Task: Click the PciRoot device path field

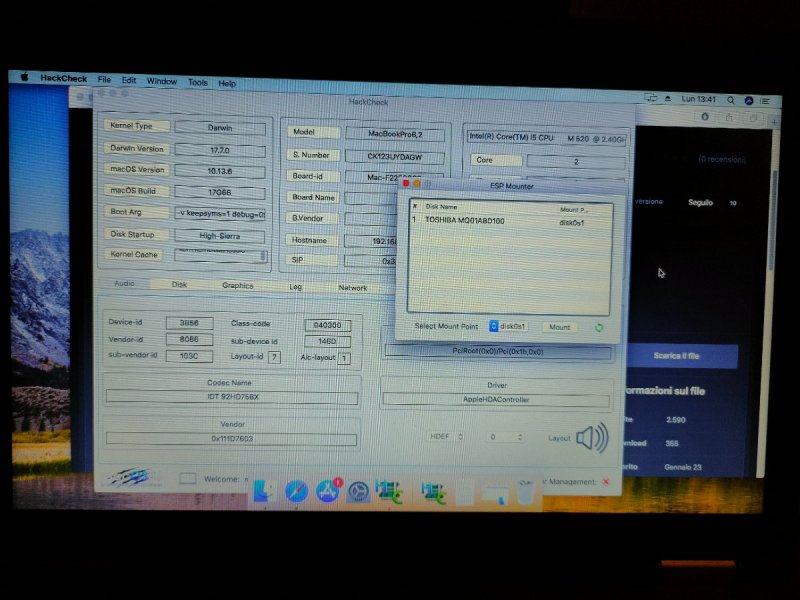Action: (x=497, y=352)
